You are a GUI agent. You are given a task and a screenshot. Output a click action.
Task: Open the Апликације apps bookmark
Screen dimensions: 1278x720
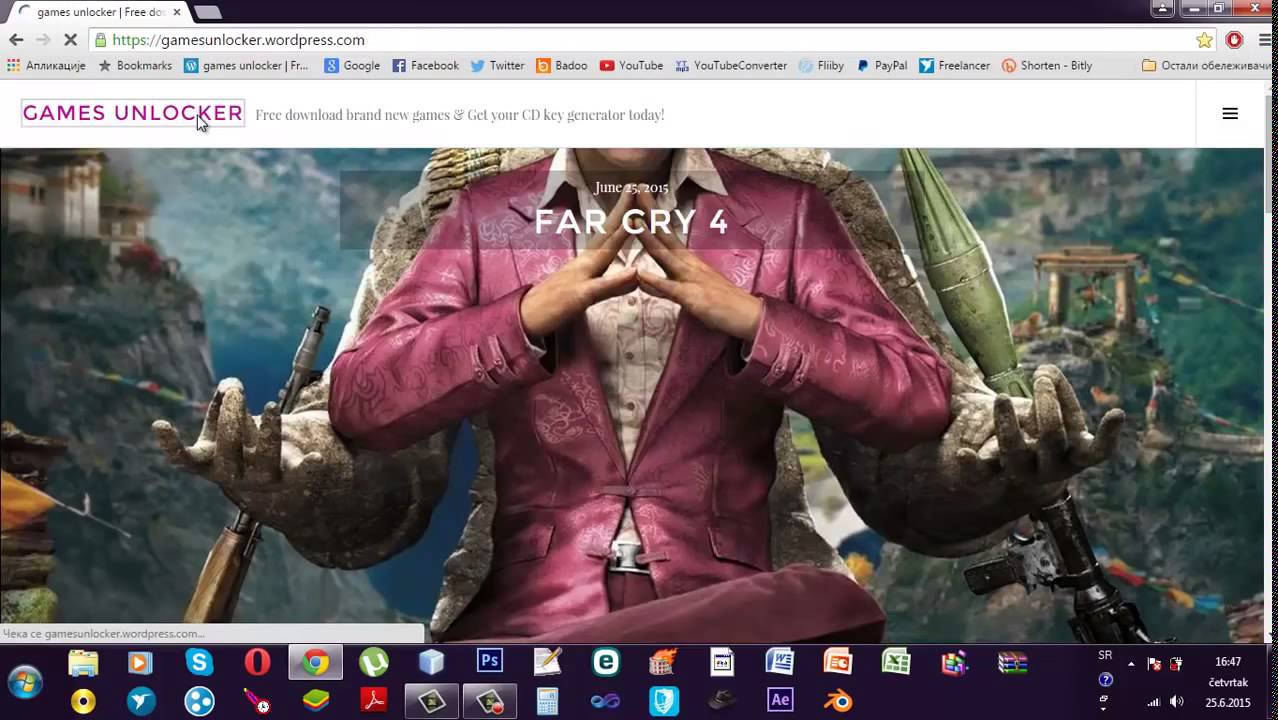46,66
